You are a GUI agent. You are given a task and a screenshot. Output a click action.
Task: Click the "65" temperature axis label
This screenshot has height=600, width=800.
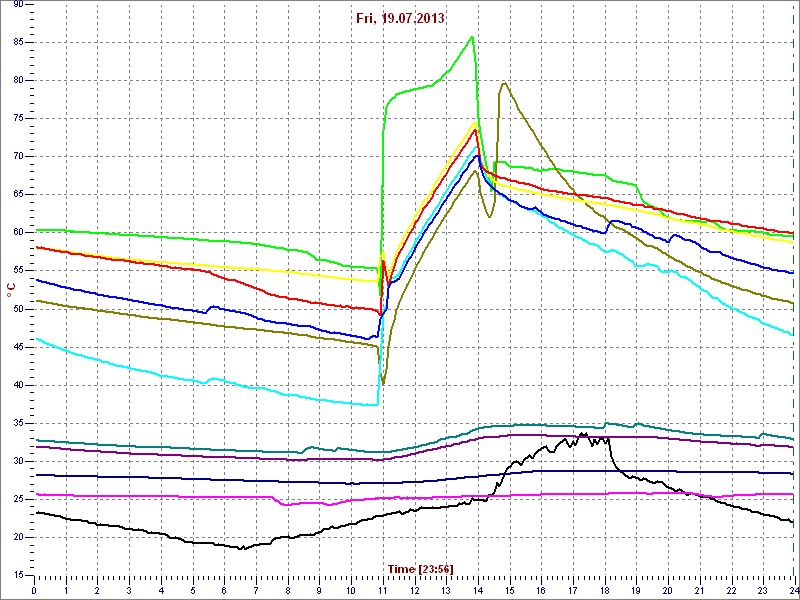click(x=18, y=195)
